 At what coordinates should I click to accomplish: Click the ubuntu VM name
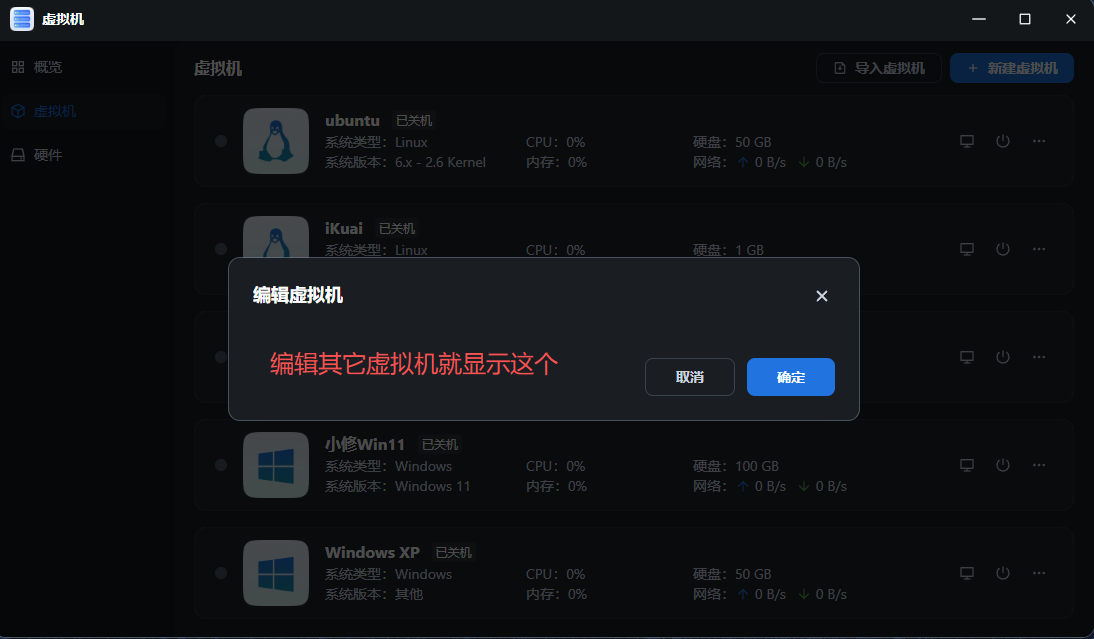point(352,121)
